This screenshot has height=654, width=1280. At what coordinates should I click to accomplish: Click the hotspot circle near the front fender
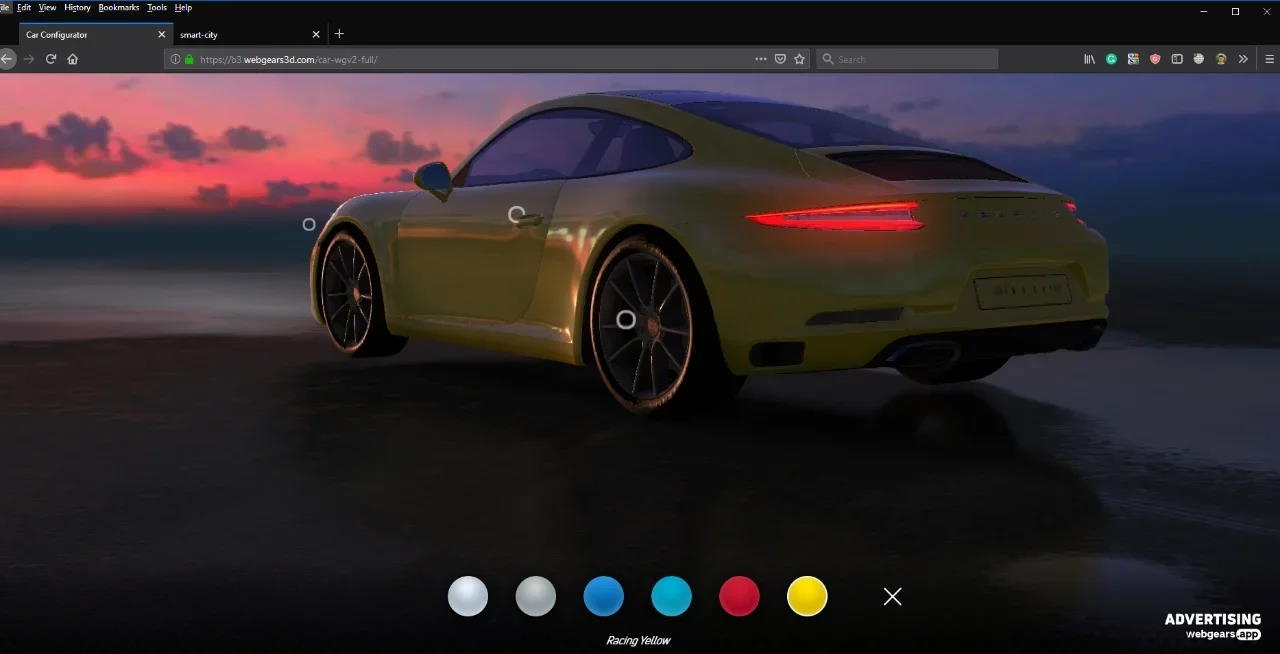click(x=309, y=224)
